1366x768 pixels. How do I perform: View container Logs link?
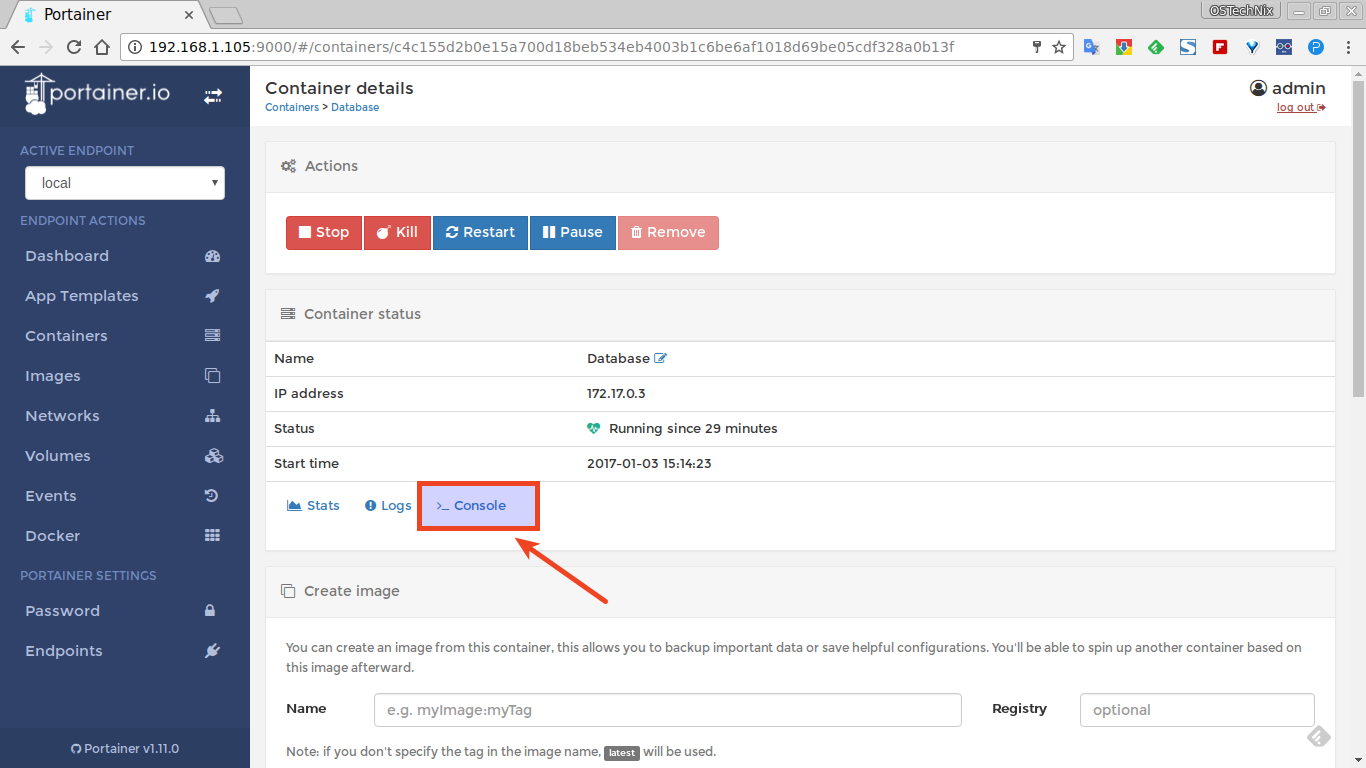point(388,506)
